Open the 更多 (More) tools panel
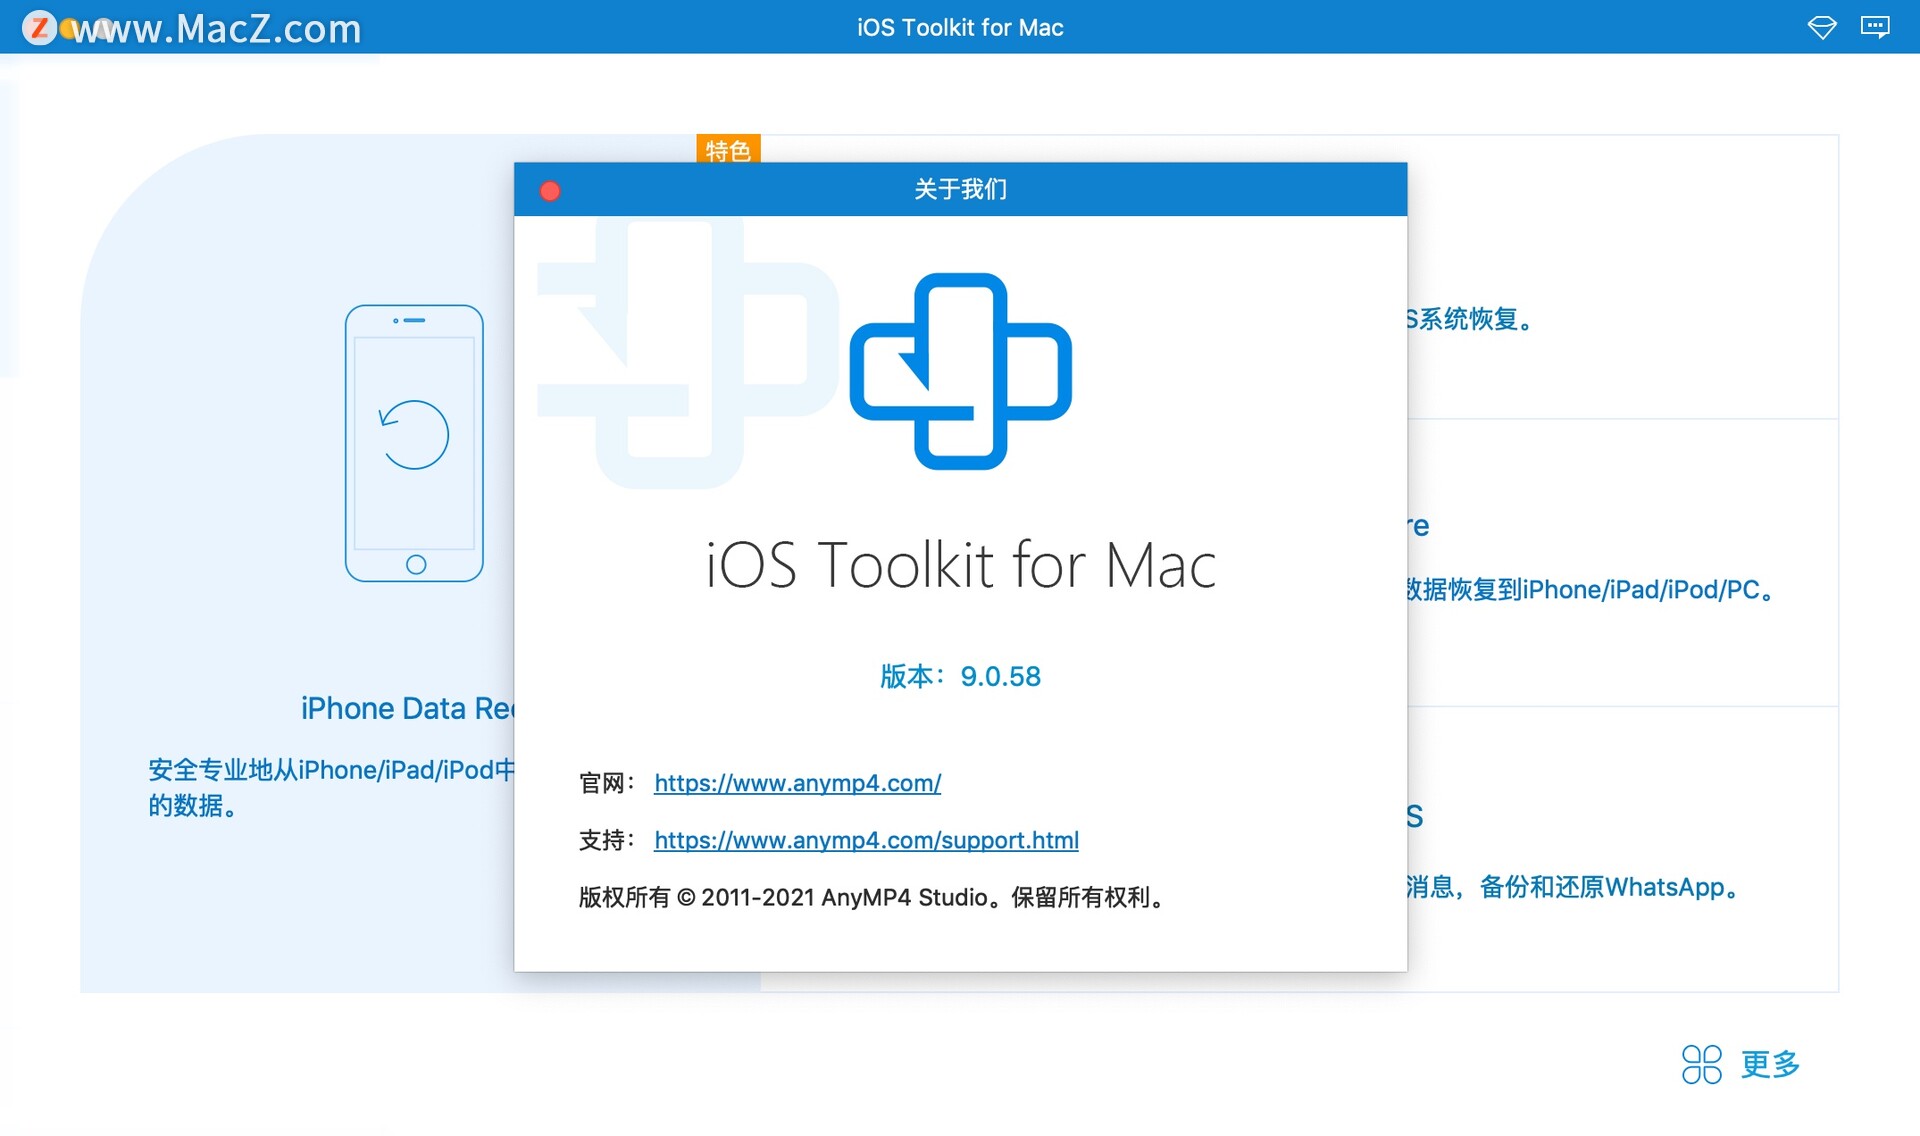Viewport: 1920px width, 1136px height. tap(1770, 1066)
